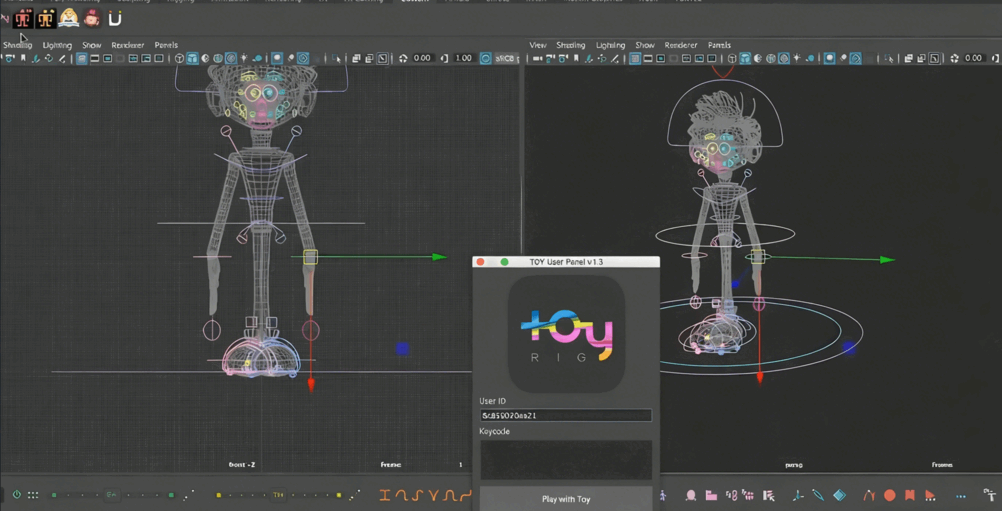Open Shading menu in persp view panel
This screenshot has width=1002, height=511.
571,45
